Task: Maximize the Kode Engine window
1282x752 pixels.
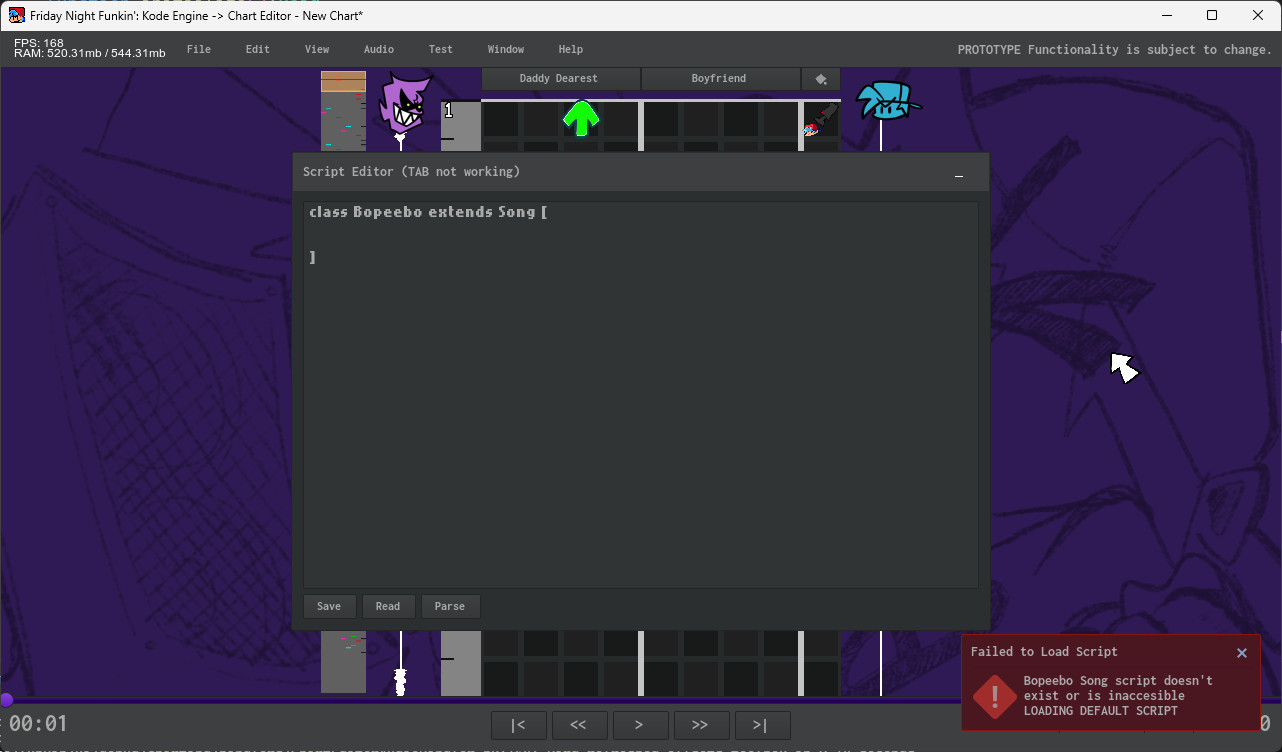Action: (x=1212, y=15)
